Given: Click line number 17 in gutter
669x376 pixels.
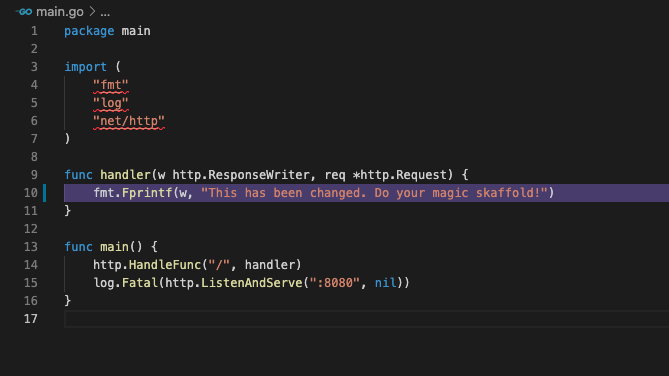Looking at the screenshot, I should tap(31, 319).
